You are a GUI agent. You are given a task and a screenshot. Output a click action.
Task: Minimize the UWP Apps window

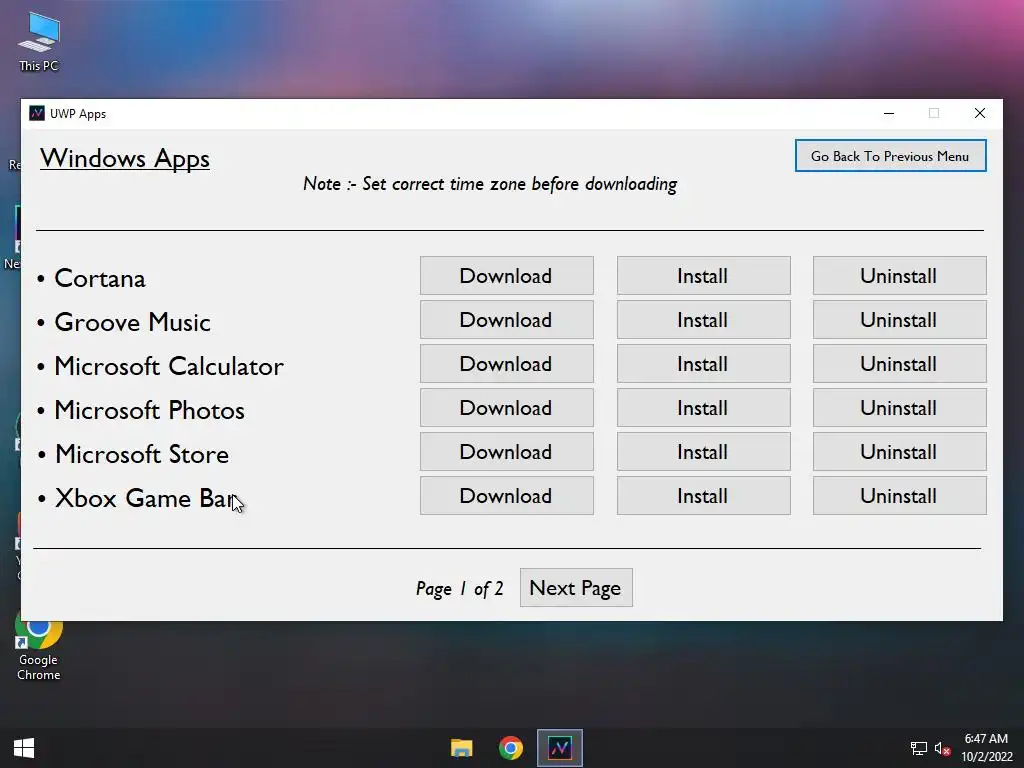(x=889, y=113)
